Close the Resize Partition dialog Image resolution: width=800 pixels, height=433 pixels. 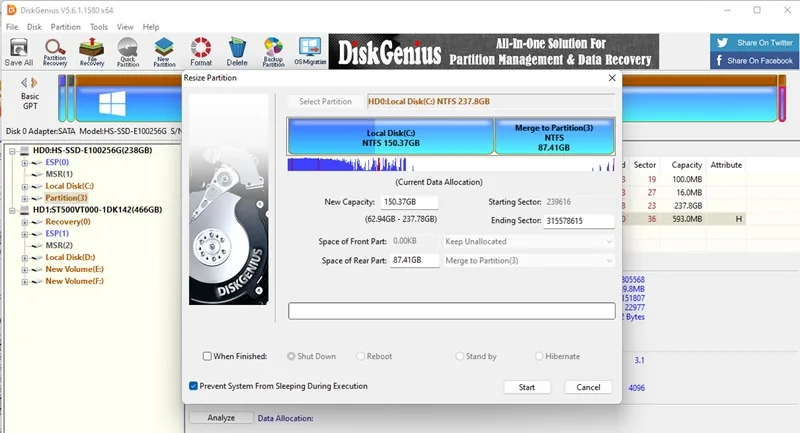click(612, 78)
